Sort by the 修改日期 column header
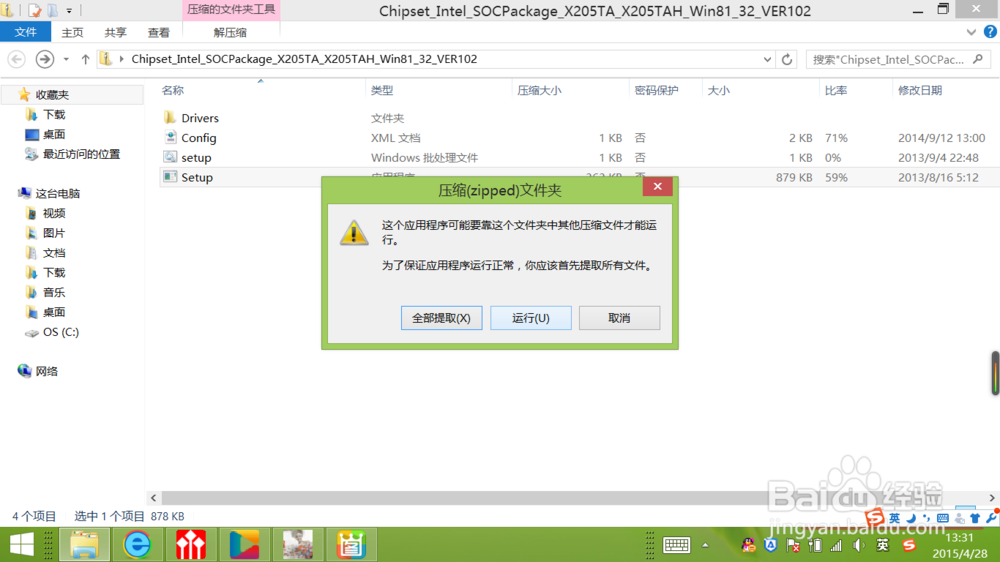The width and height of the screenshot is (1000, 562). click(x=920, y=91)
